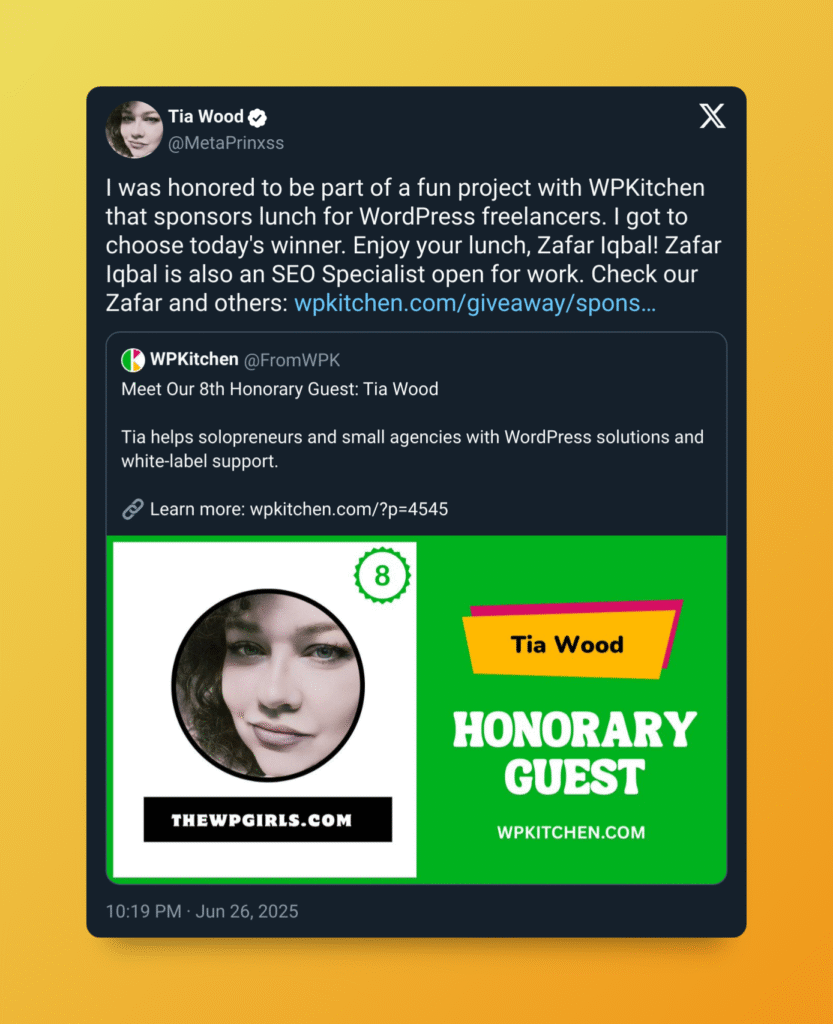
Task: Open the WPKitchen account name
Action: tap(194, 359)
